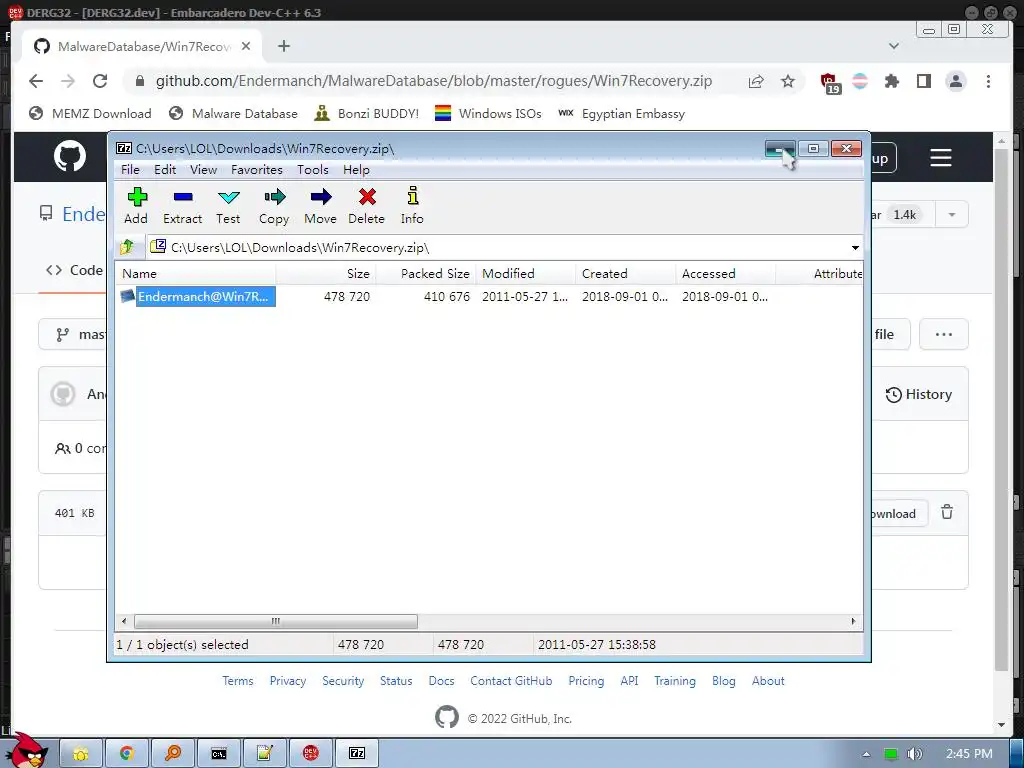
Task: Open the Egyptian Embassy bookmark
Action: pyautogui.click(x=622, y=114)
